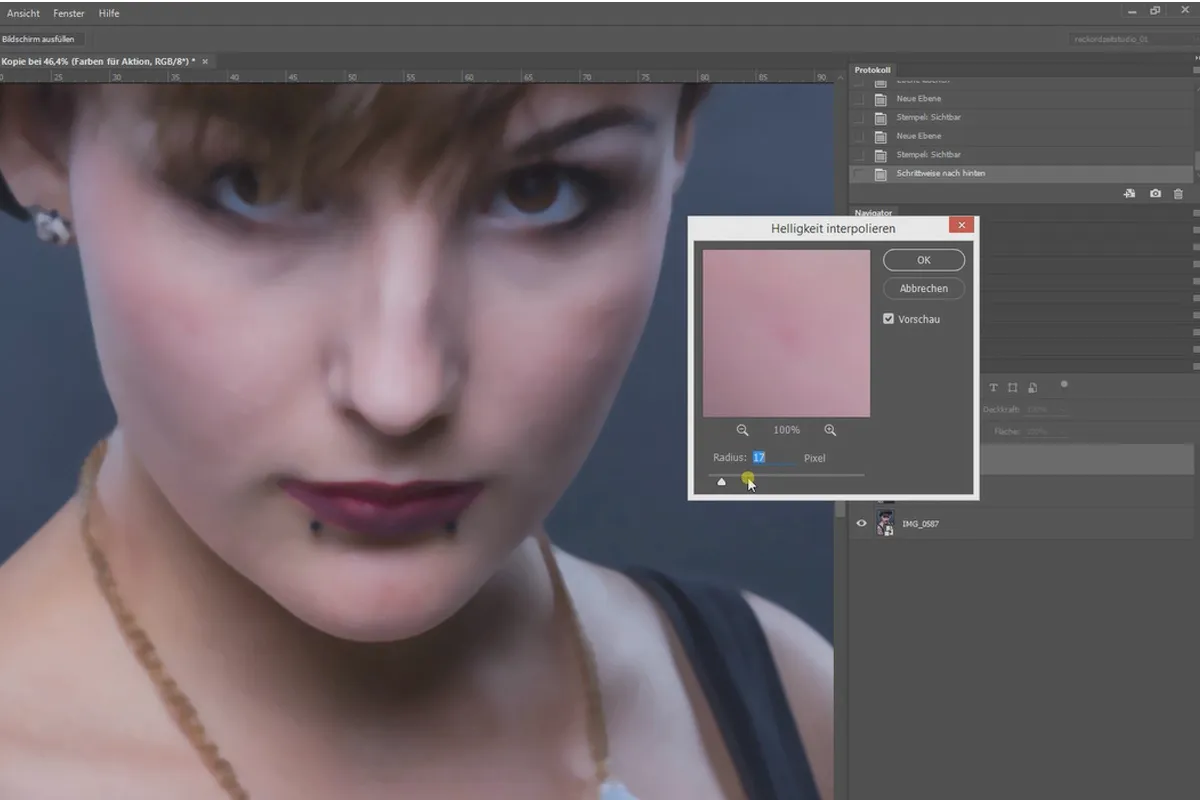Open the Hilfe menu

[x=109, y=13]
